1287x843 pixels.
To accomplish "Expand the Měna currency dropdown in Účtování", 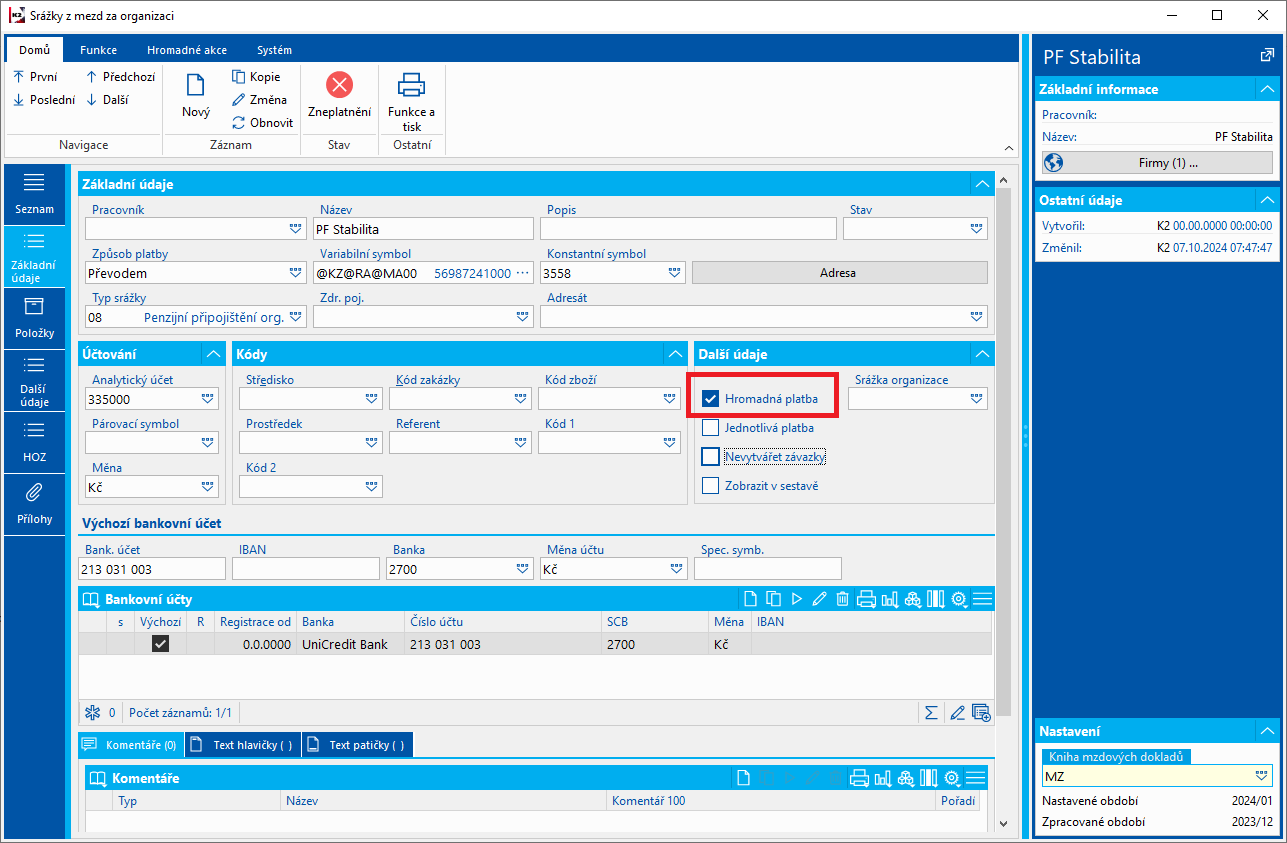I will tap(208, 487).
